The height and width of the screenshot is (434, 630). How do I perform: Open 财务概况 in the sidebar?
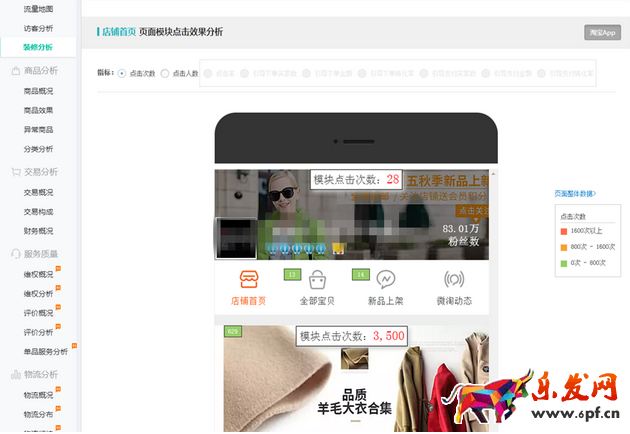pos(38,231)
